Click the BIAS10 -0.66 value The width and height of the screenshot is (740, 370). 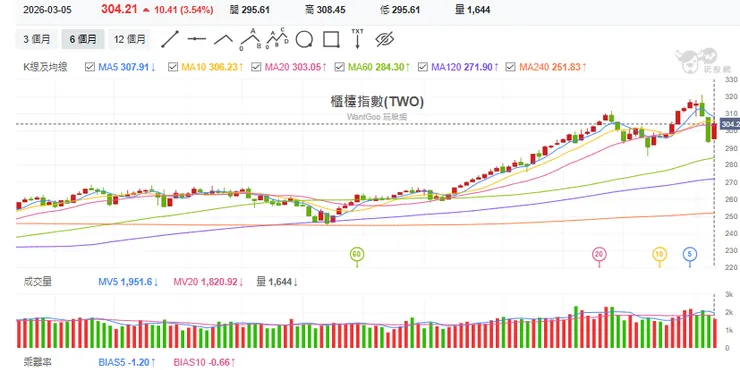pos(204,362)
